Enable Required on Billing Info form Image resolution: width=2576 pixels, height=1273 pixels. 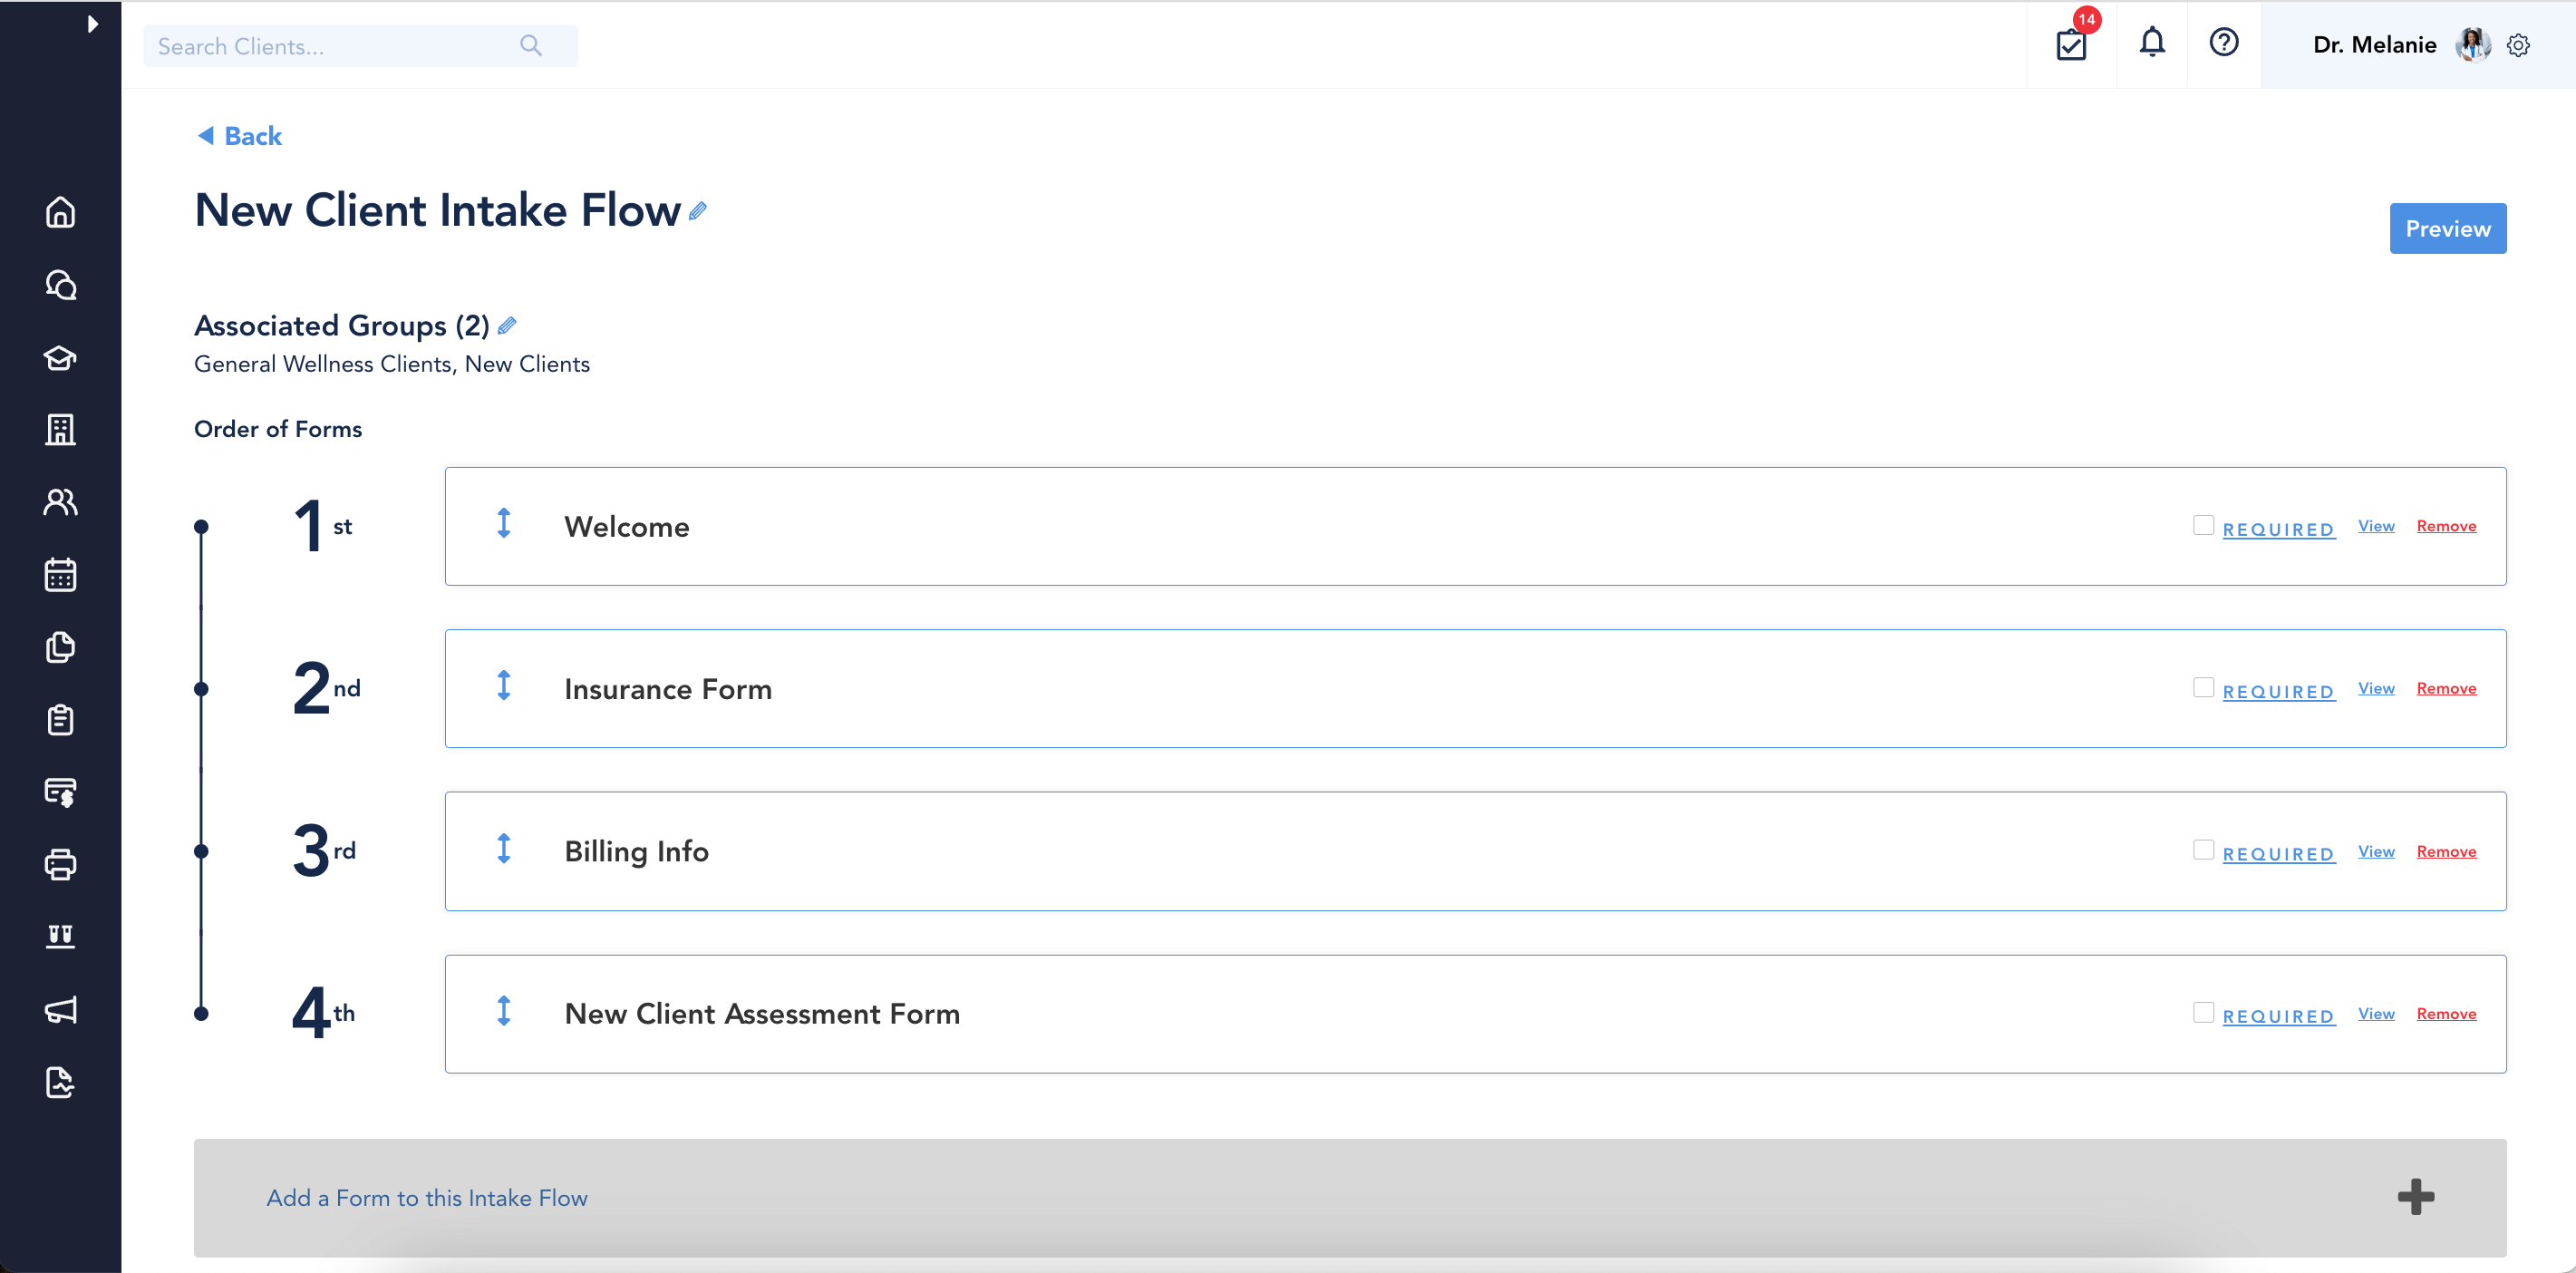tap(2202, 849)
